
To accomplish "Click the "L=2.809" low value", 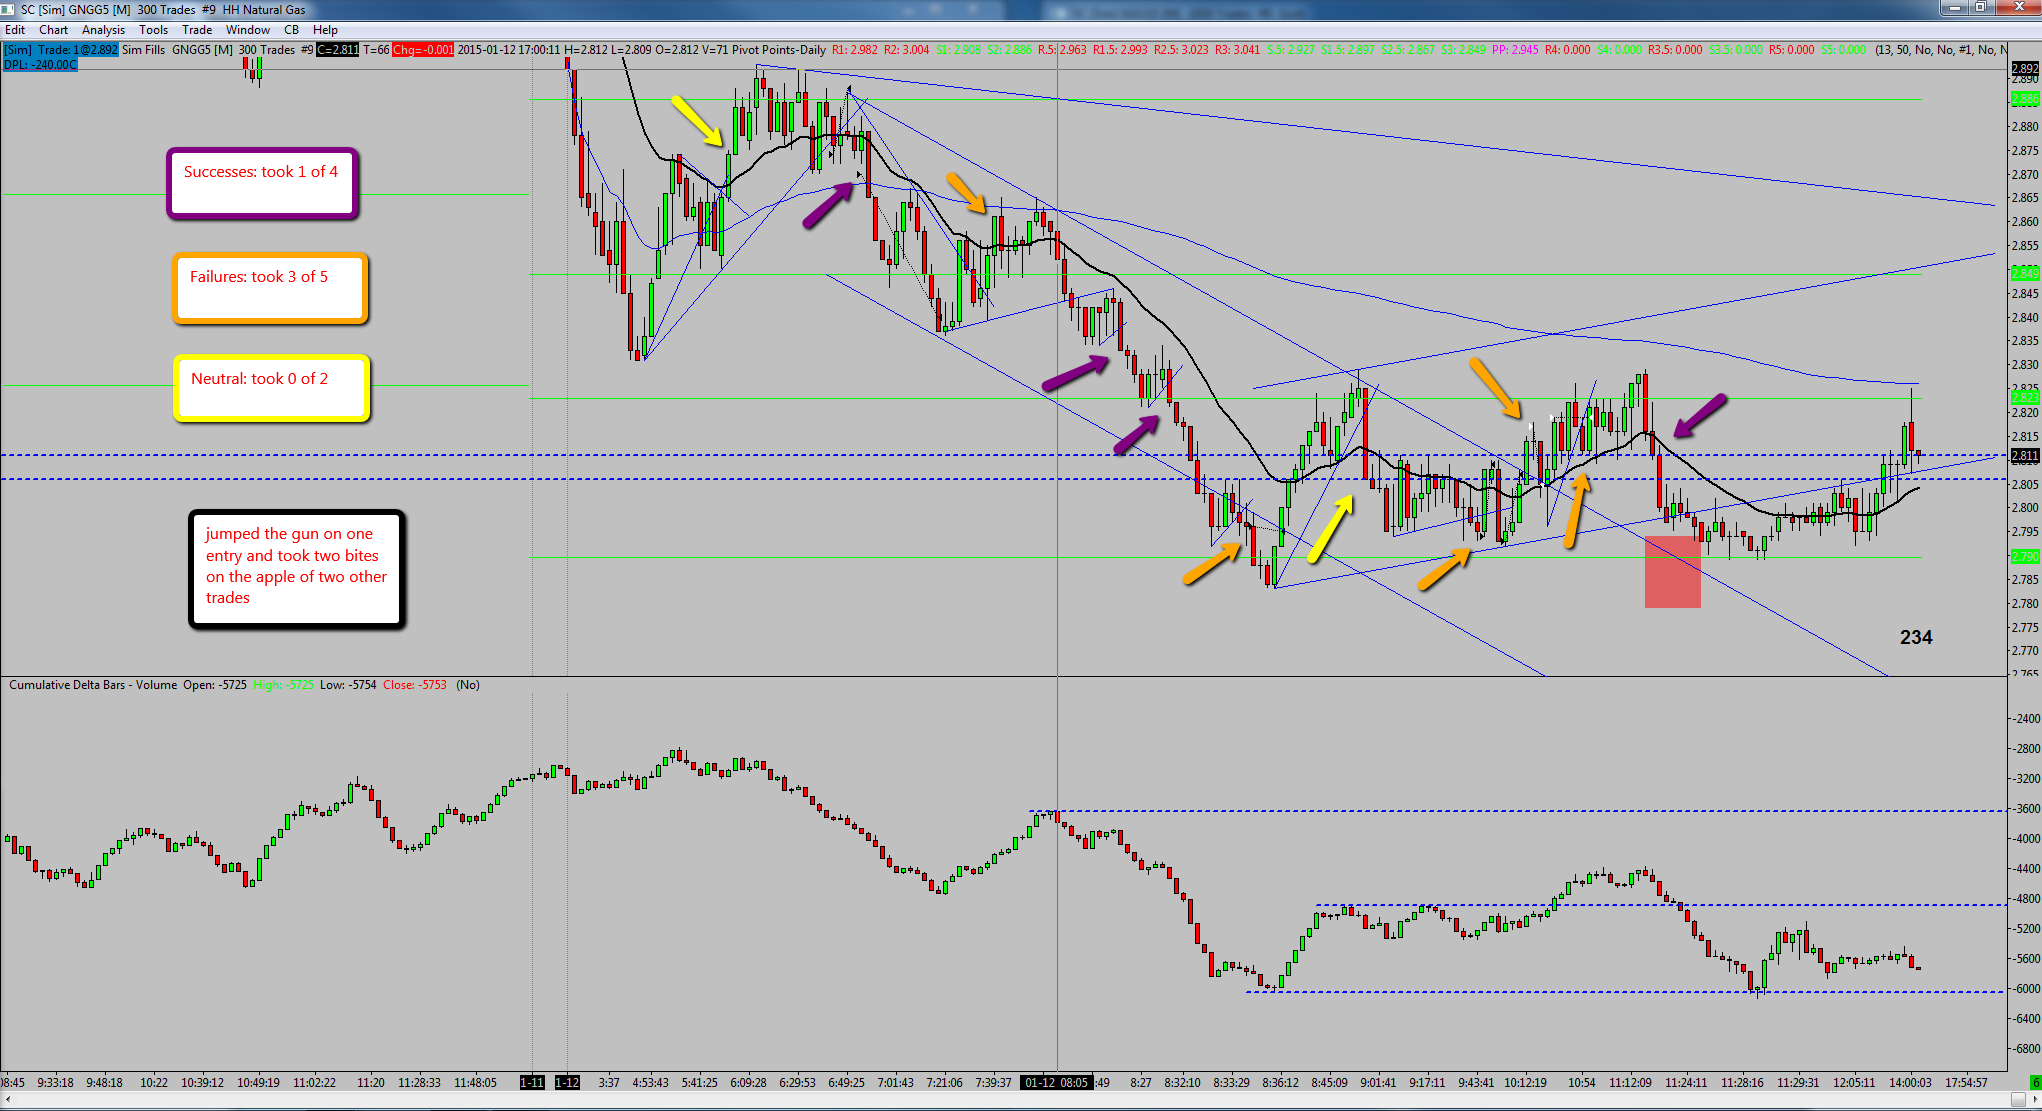I will [631, 50].
